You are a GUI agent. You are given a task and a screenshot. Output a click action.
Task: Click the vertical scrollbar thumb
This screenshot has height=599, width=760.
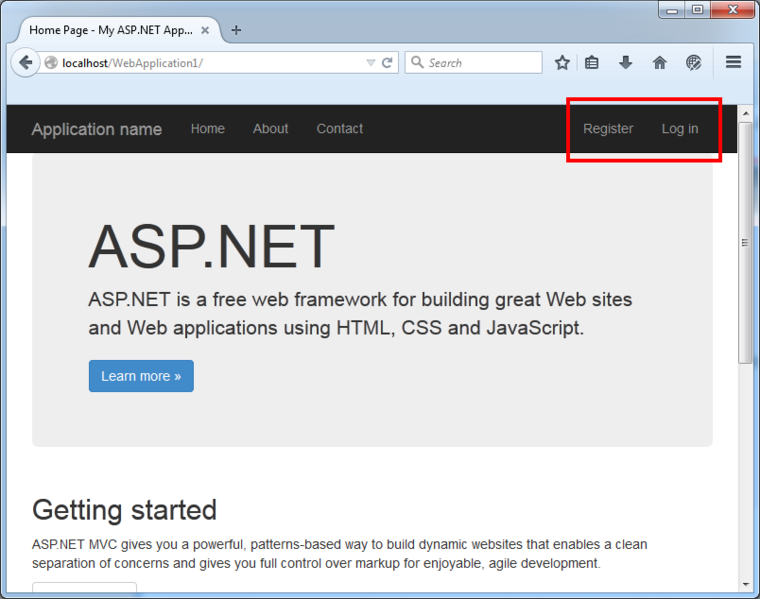click(x=745, y=242)
